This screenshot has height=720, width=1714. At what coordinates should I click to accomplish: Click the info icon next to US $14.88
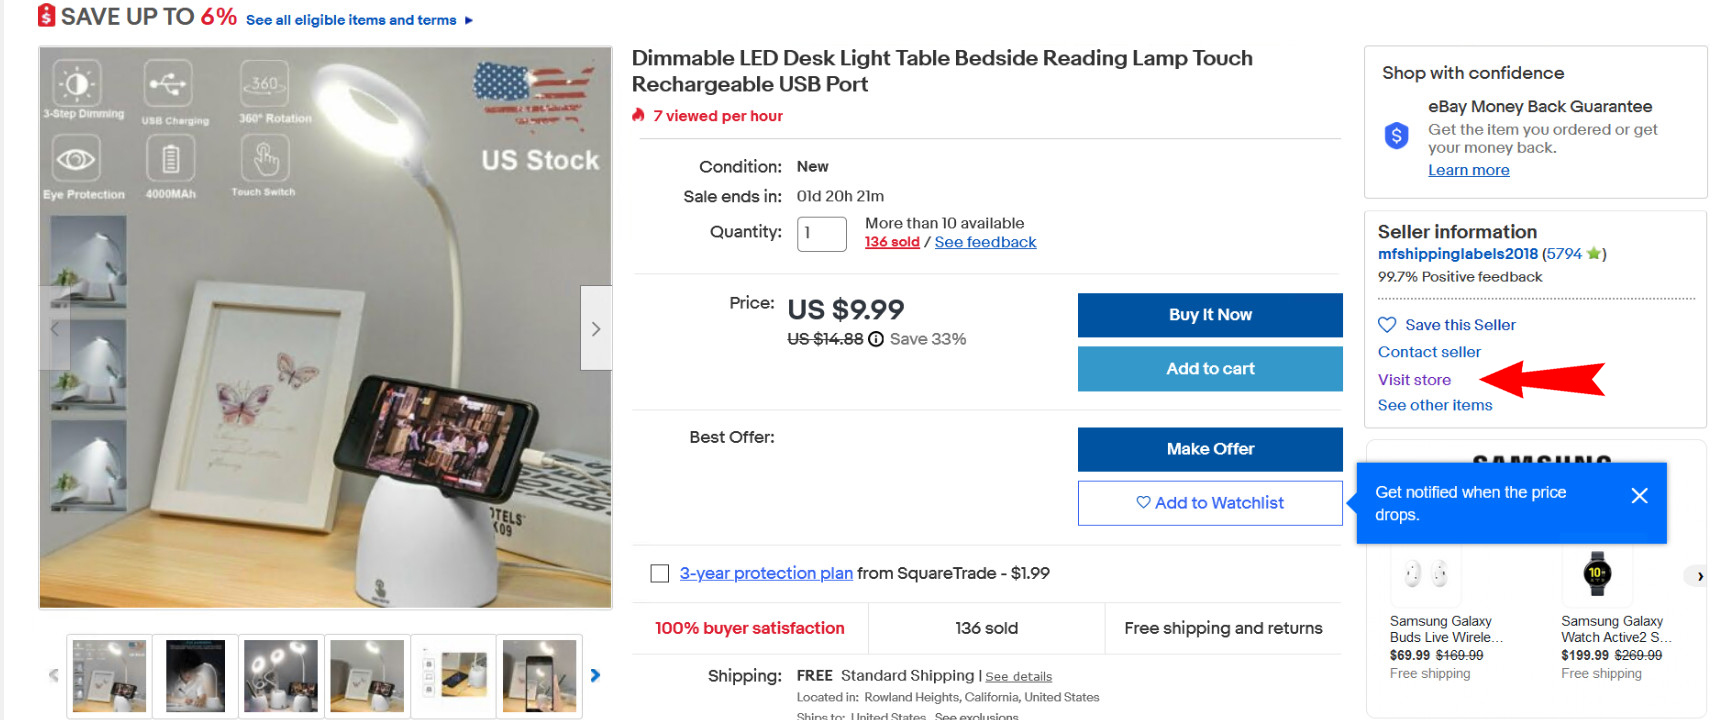(x=877, y=339)
